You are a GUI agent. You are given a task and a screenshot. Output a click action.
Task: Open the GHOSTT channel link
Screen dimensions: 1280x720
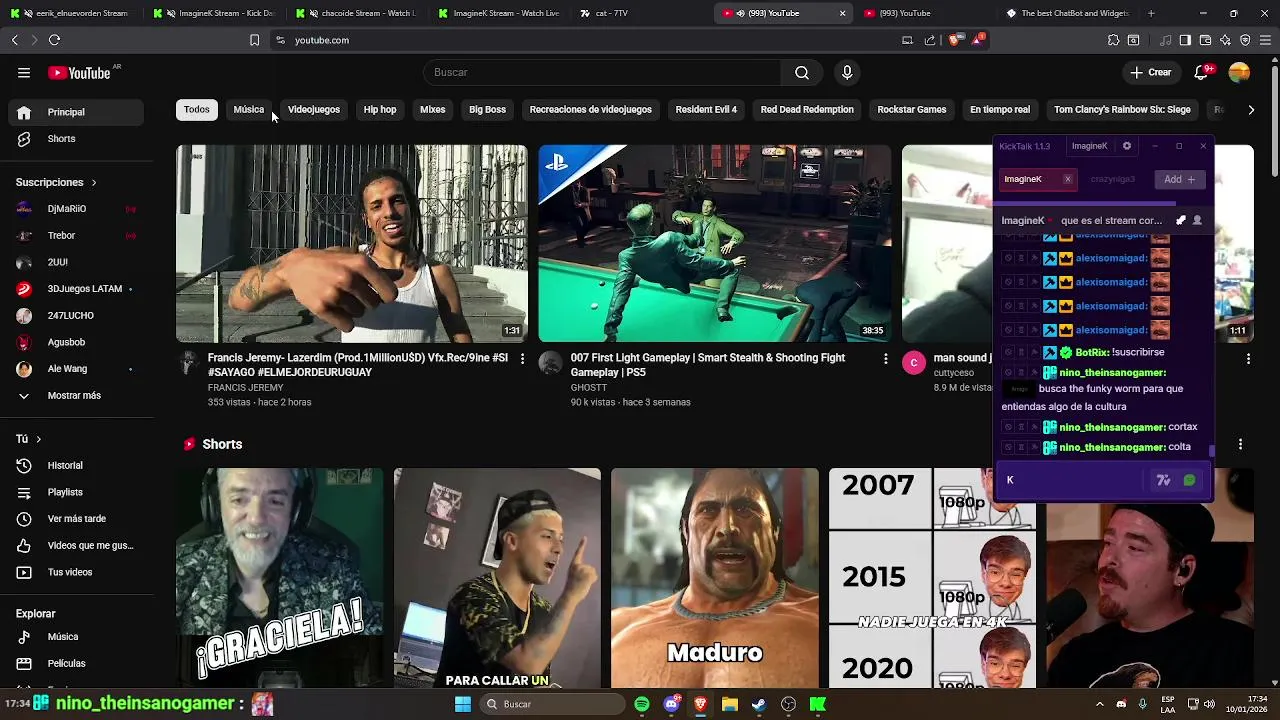pyautogui.click(x=589, y=387)
